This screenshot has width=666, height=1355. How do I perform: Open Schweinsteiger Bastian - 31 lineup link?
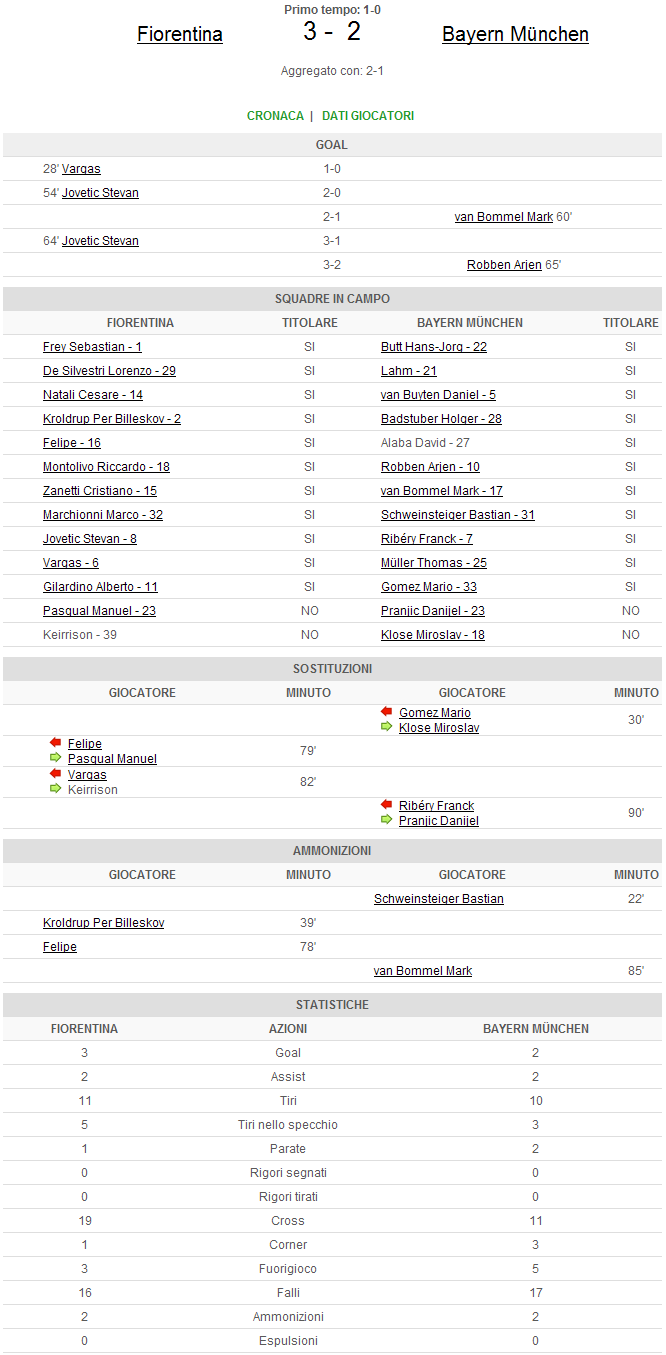point(458,515)
